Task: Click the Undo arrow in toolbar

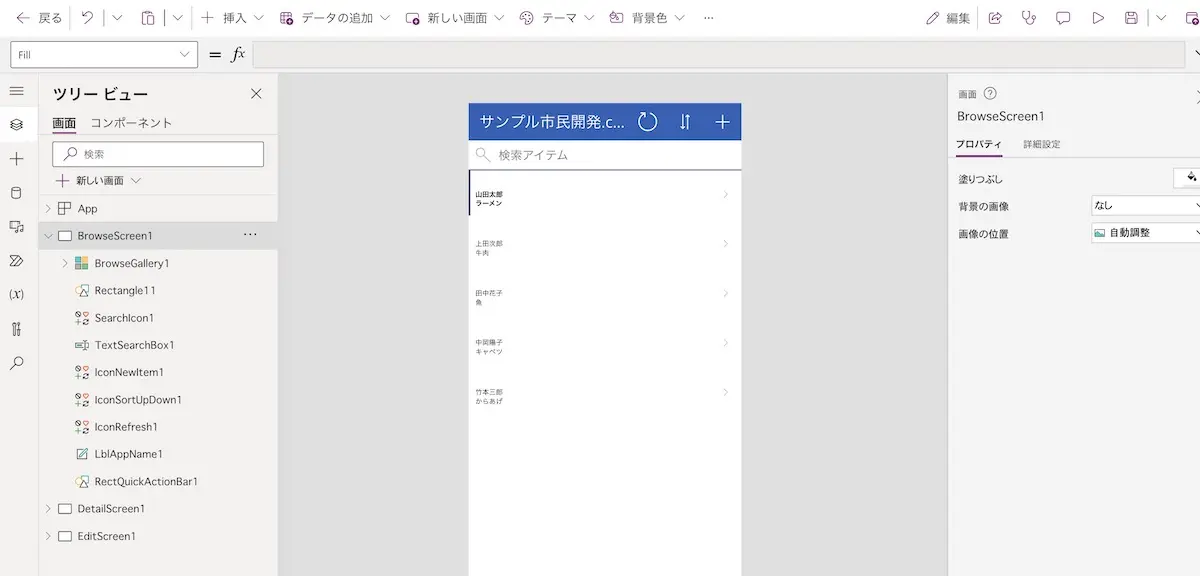Action: point(87,18)
